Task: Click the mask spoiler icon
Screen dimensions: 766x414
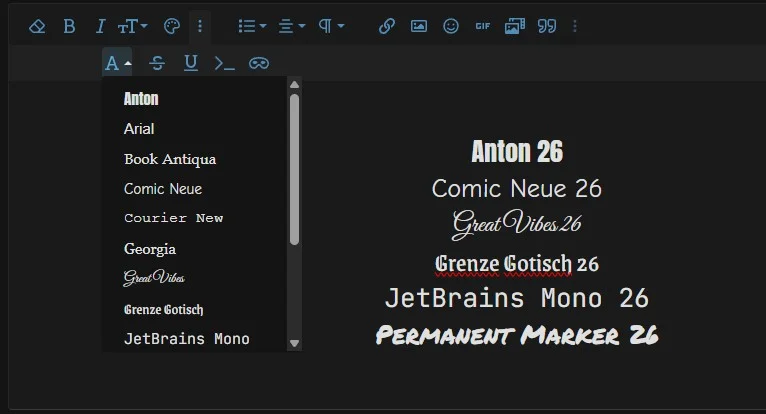Action: (x=259, y=63)
